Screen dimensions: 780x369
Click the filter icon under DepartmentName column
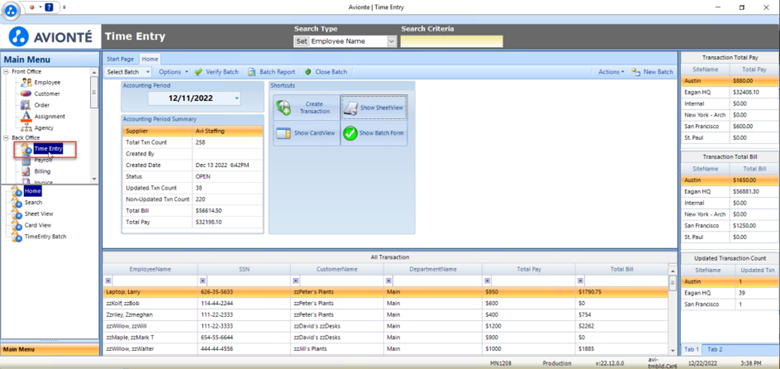click(x=389, y=281)
